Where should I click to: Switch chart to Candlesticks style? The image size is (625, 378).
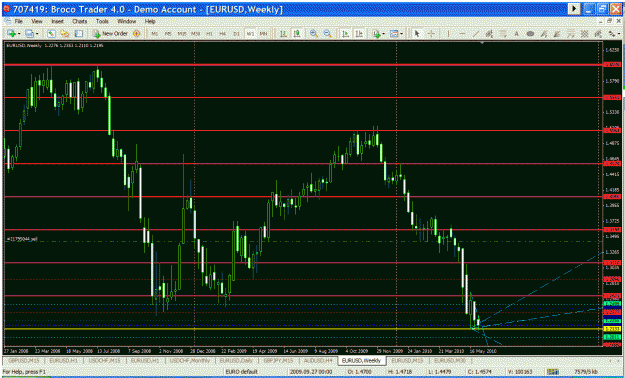coord(297,34)
